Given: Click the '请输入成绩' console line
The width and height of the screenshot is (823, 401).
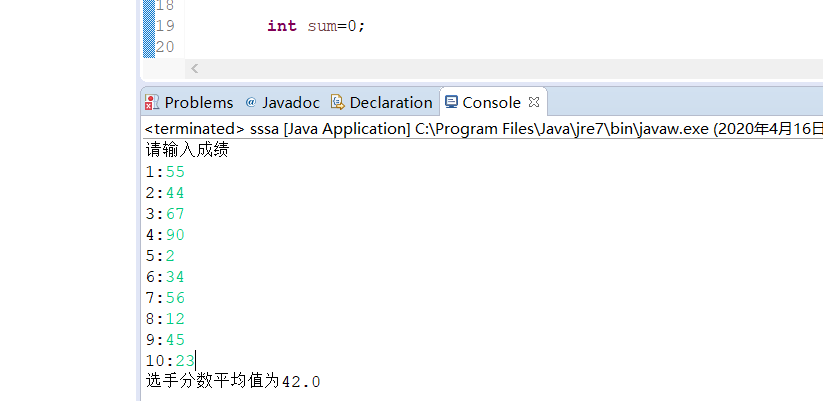Looking at the screenshot, I should [187, 151].
